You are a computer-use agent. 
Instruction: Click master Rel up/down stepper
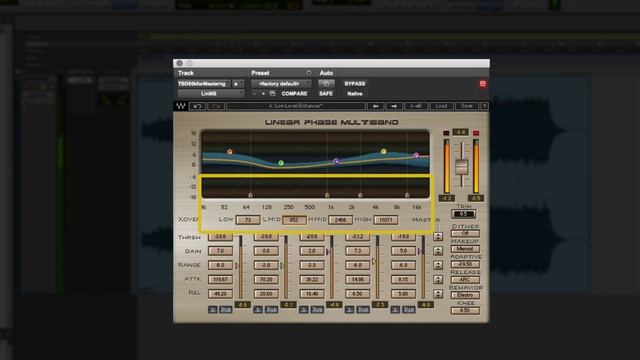coord(438,293)
